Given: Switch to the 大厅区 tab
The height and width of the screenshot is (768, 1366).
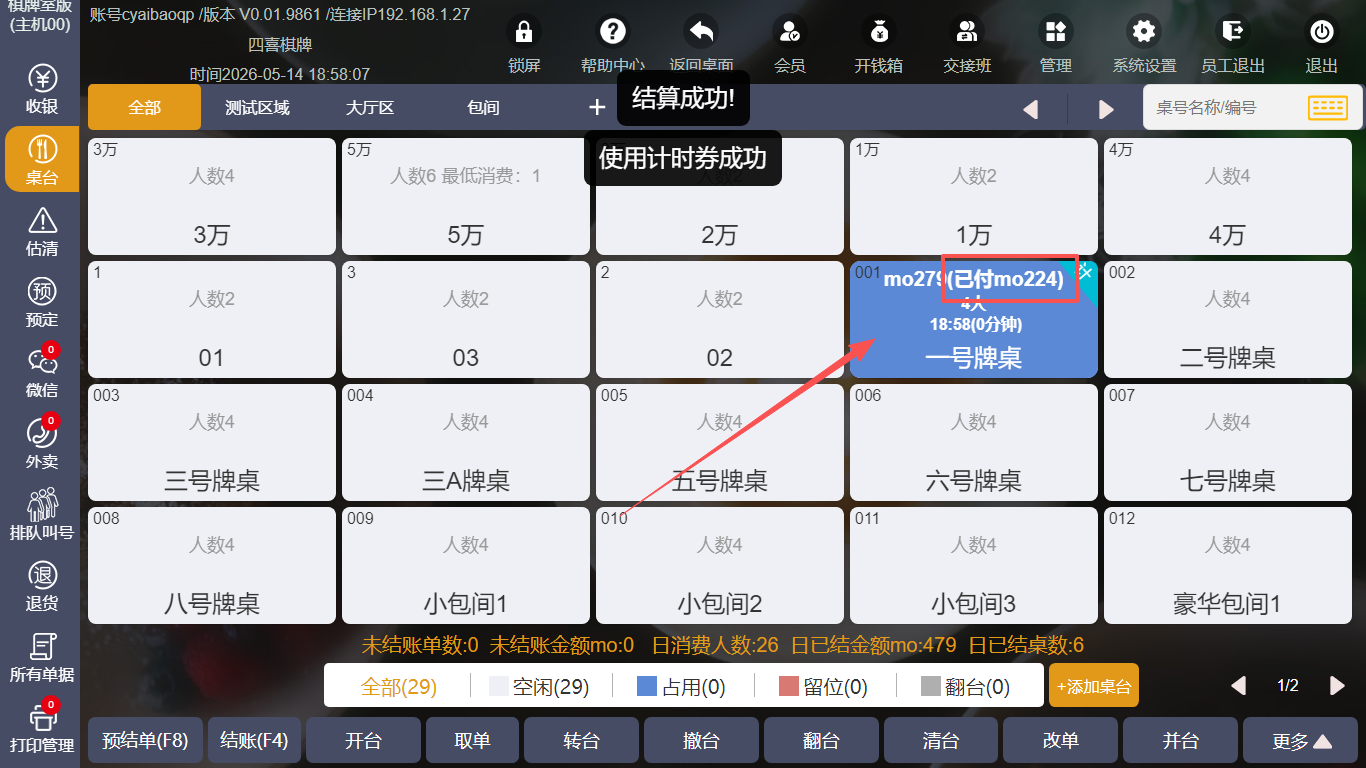Looking at the screenshot, I should 370,107.
